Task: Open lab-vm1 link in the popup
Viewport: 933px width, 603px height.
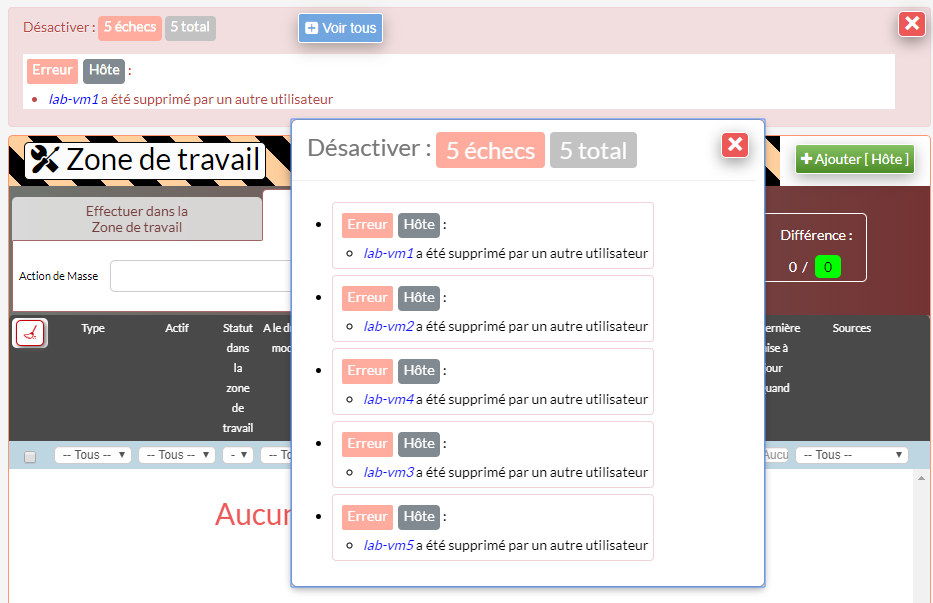Action: click(x=389, y=254)
